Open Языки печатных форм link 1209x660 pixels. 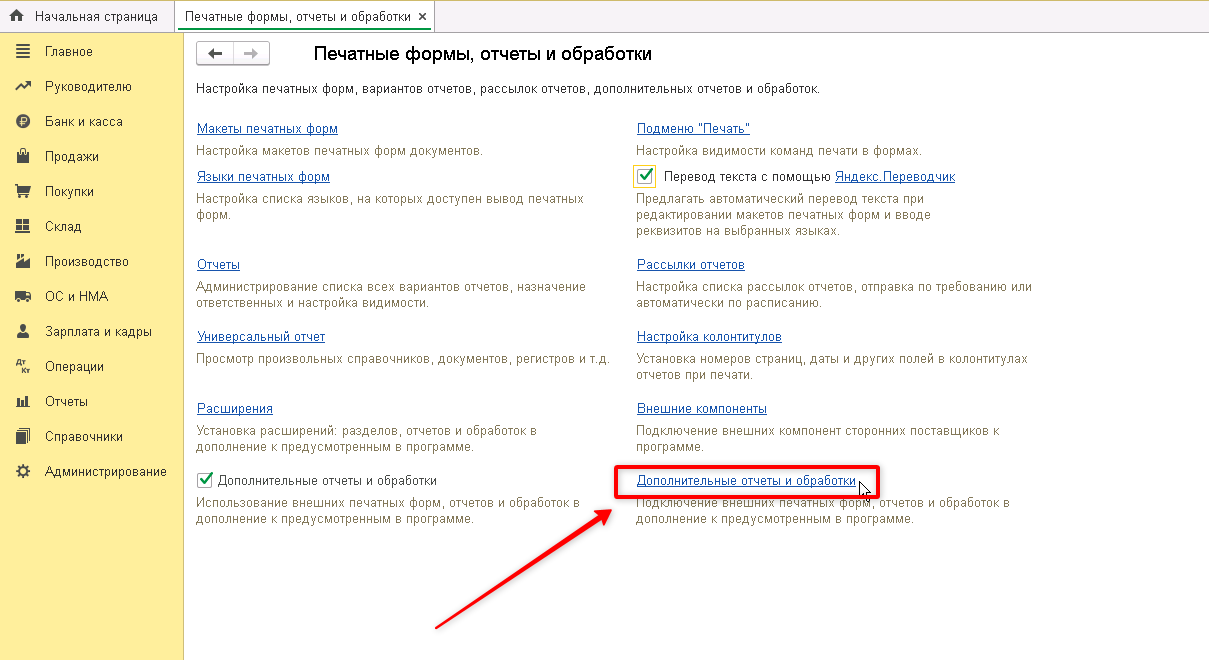pos(263,177)
